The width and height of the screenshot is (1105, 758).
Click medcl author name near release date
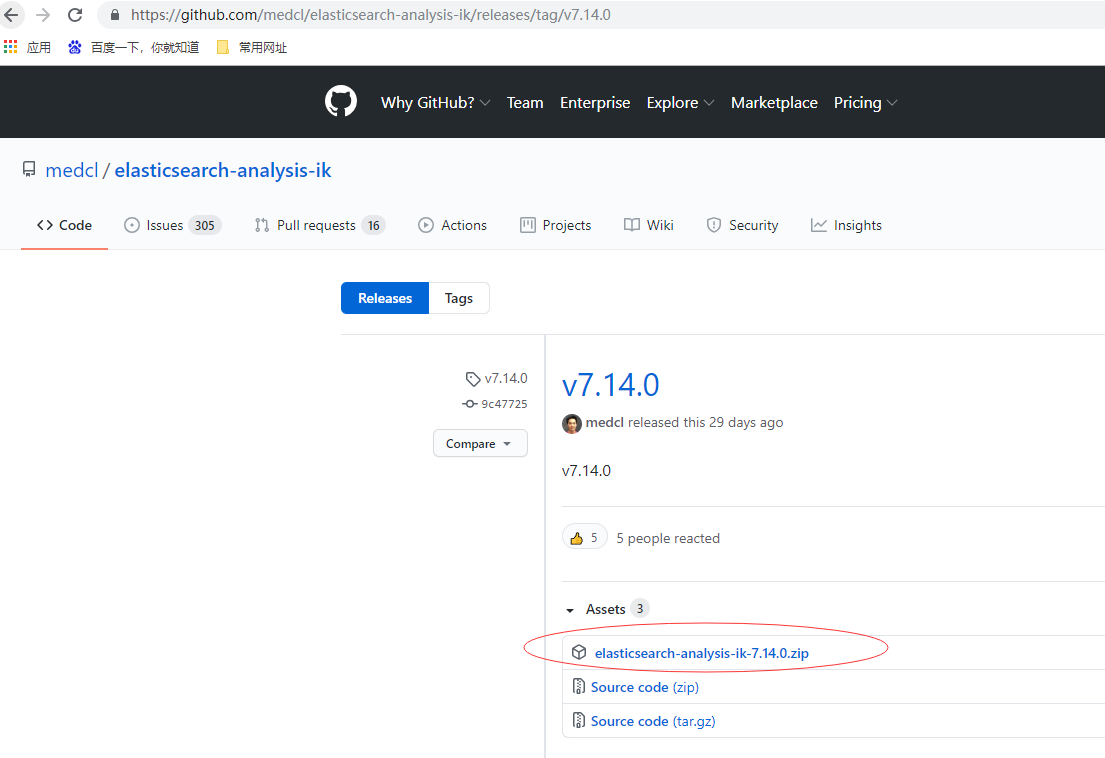point(605,423)
